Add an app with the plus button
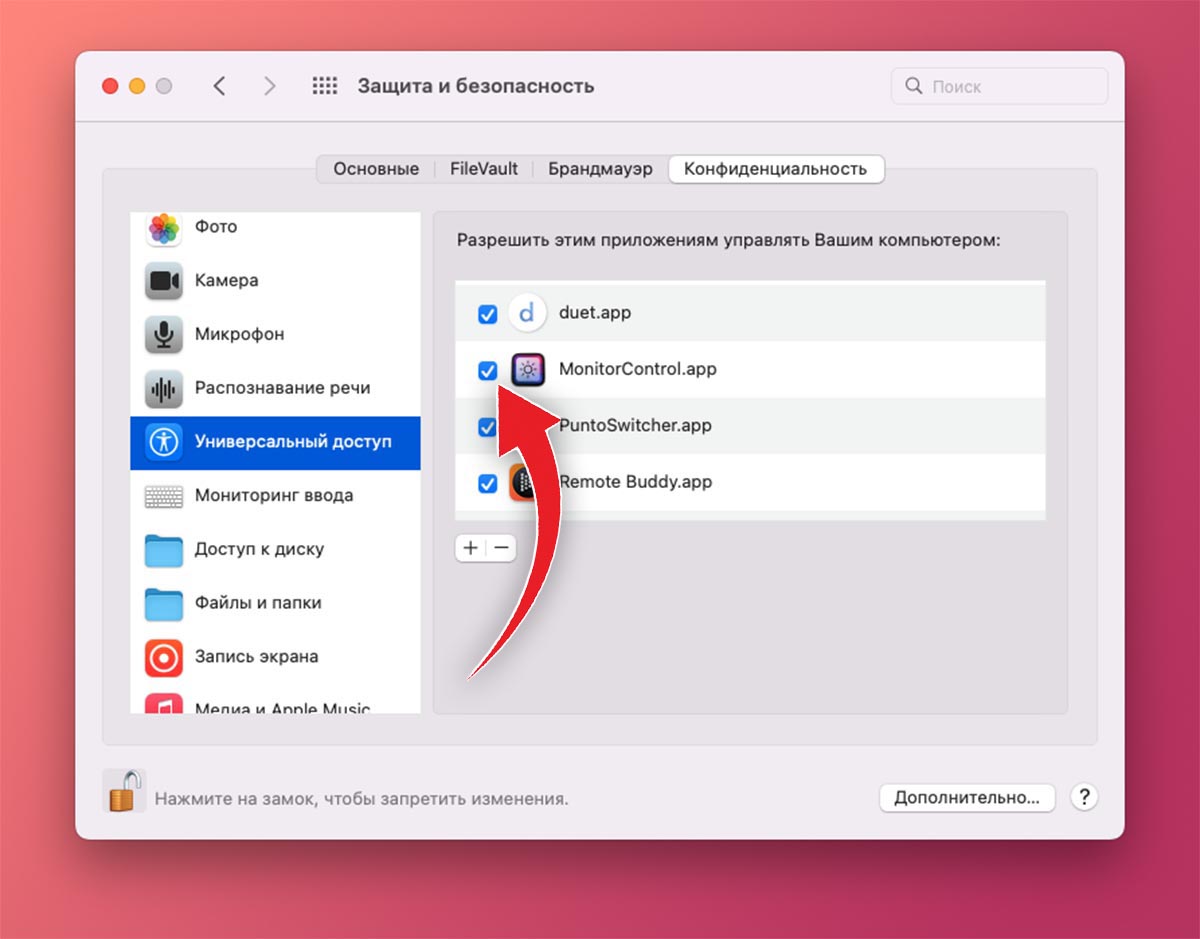Viewport: 1200px width, 939px height. click(471, 548)
